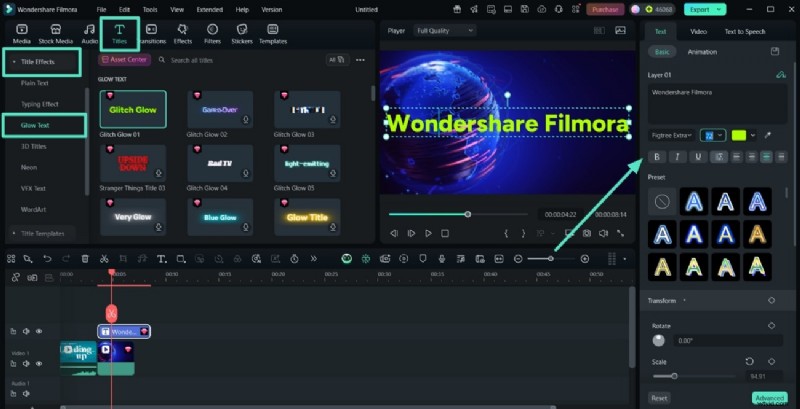Expand the Title Templates section
800x409 pixels.
coord(44,233)
